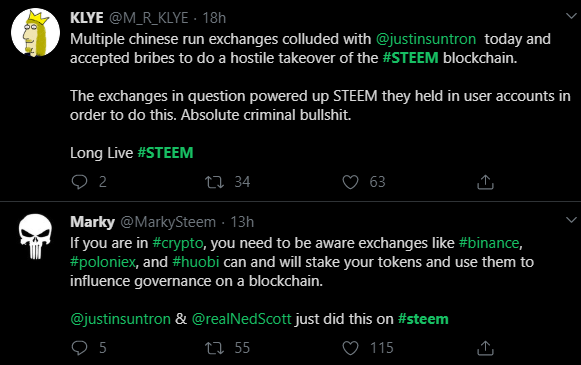Open @justinsuntron mention in KLYE's tweet
581x365 pixels.
[x=426, y=39]
